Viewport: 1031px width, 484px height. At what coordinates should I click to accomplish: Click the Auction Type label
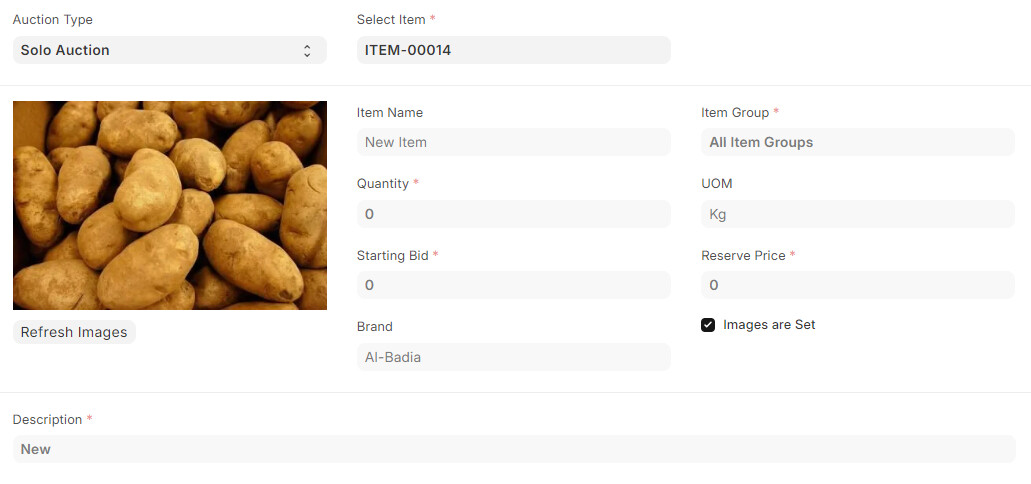53,20
